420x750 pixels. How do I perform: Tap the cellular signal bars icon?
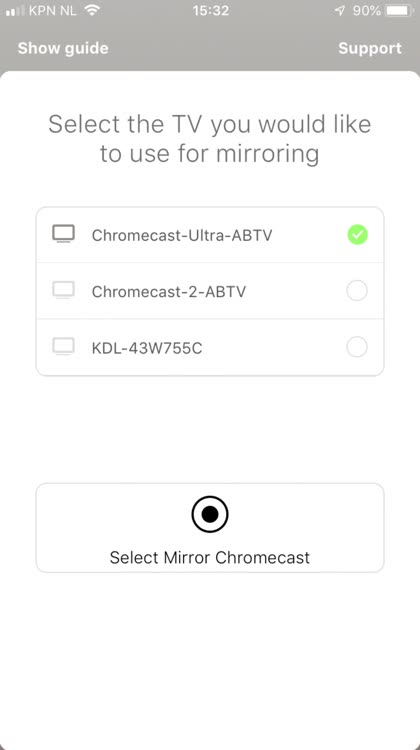(x=15, y=11)
